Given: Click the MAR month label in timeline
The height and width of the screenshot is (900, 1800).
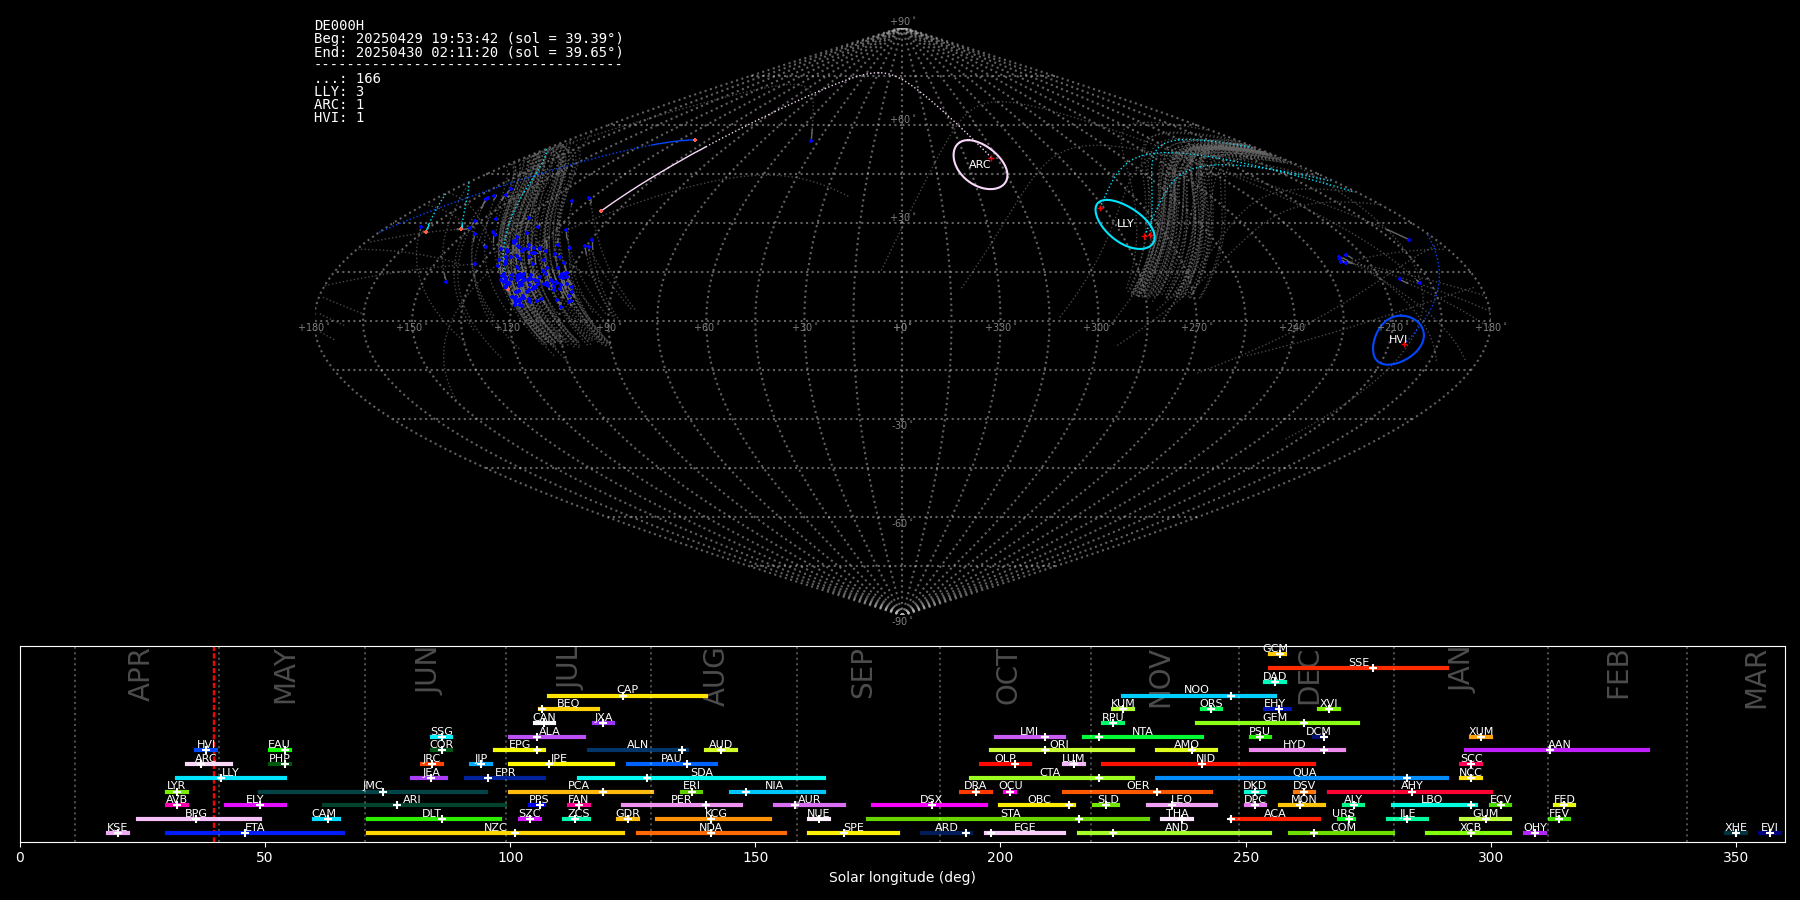Looking at the screenshot, I should (1757, 679).
